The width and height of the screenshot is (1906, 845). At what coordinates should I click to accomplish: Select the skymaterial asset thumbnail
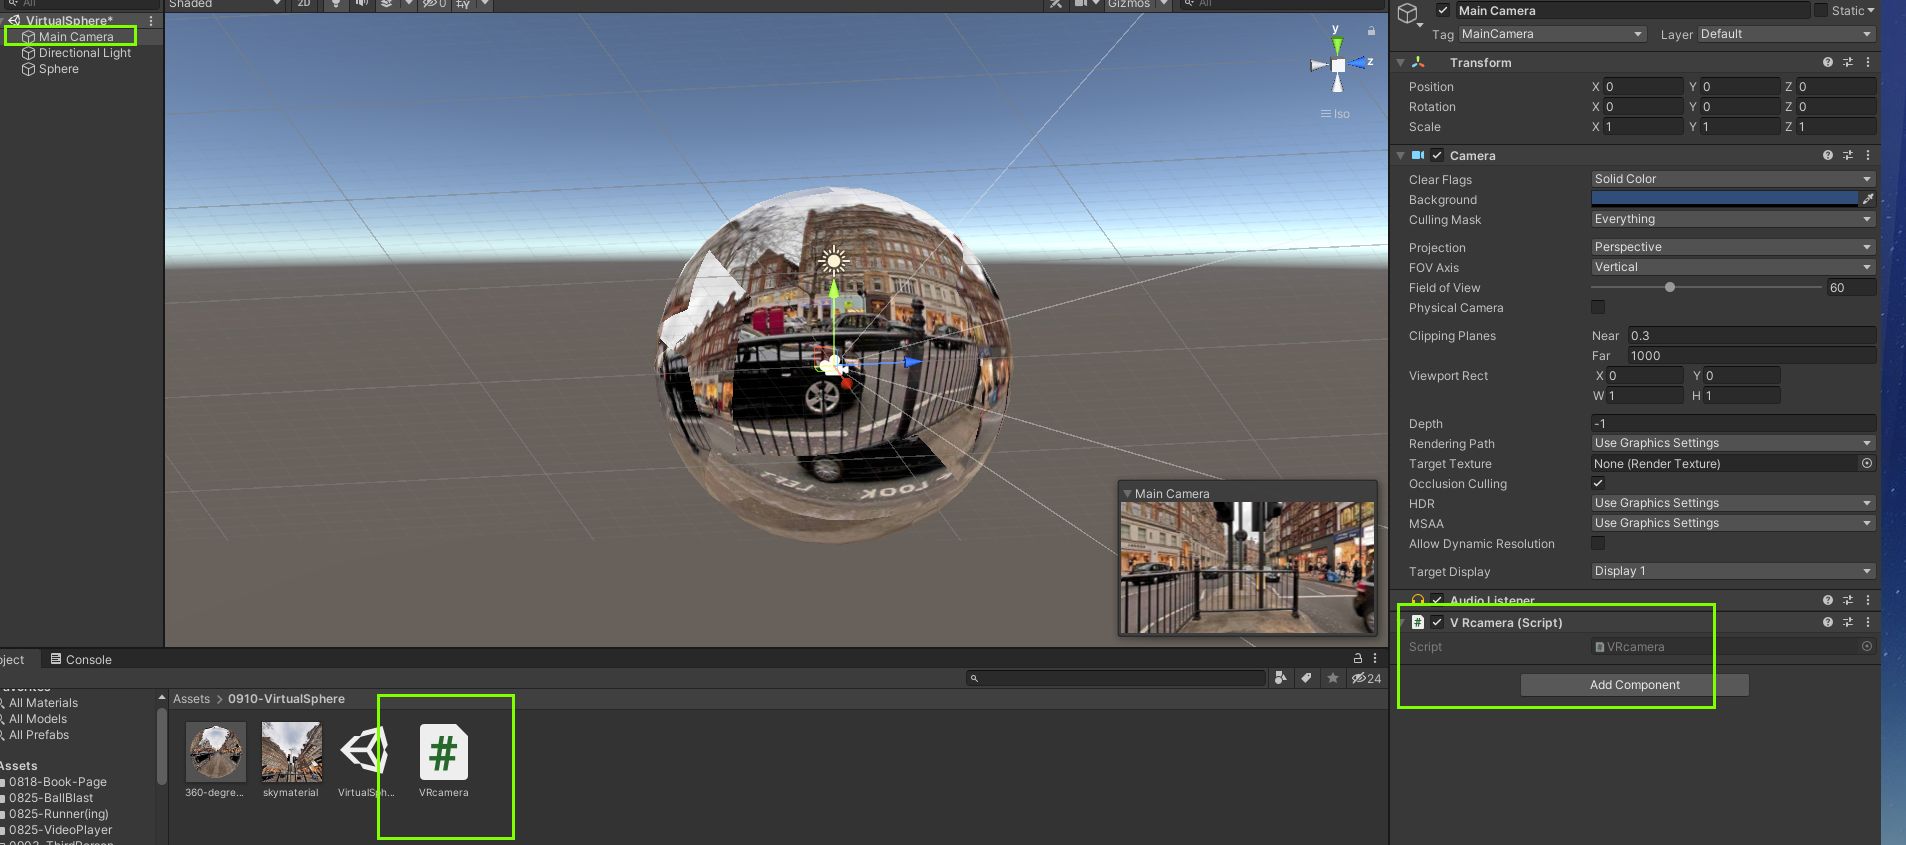point(291,761)
